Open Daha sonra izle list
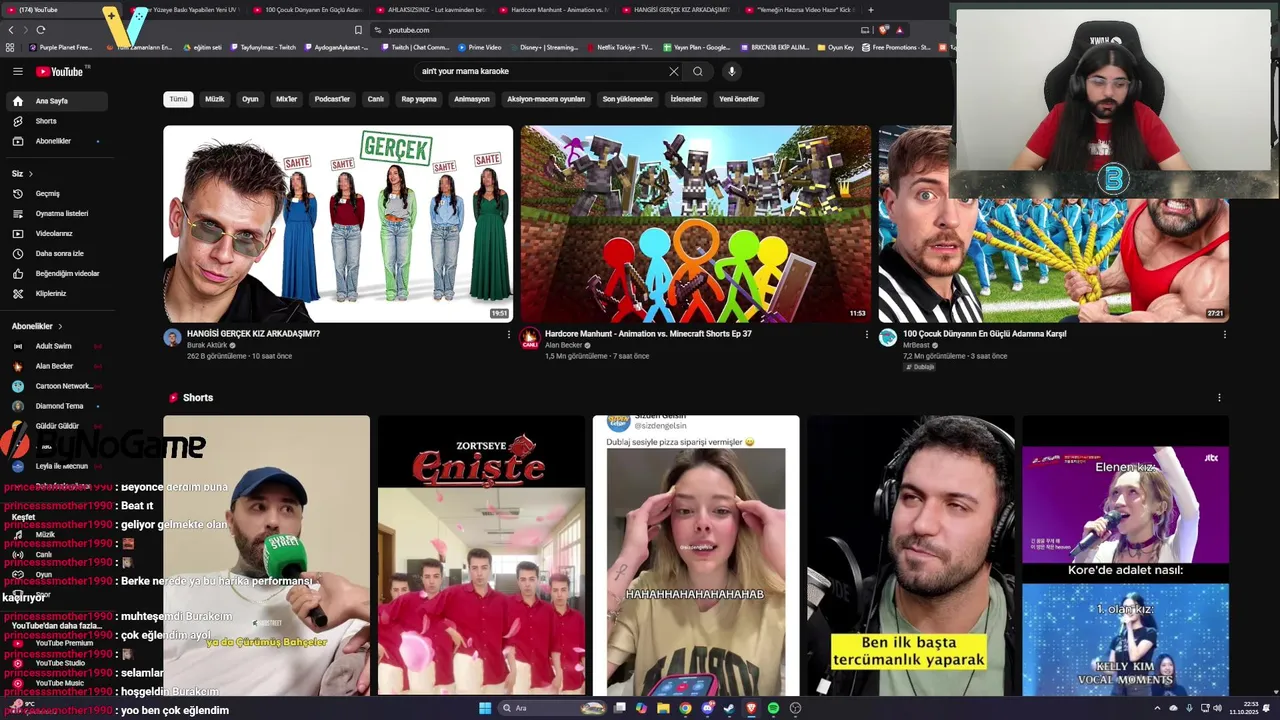The height and width of the screenshot is (720, 1280). click(x=56, y=253)
